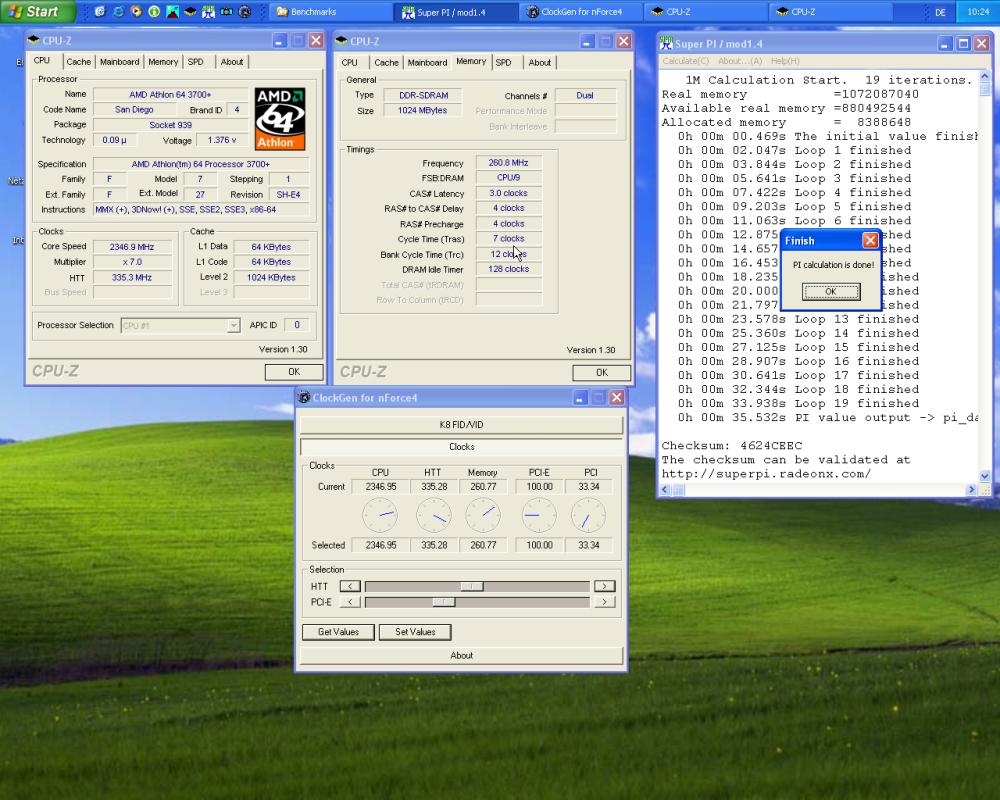Launch Windows Media Player from quick launch
1000x800 pixels.
[x=136, y=11]
